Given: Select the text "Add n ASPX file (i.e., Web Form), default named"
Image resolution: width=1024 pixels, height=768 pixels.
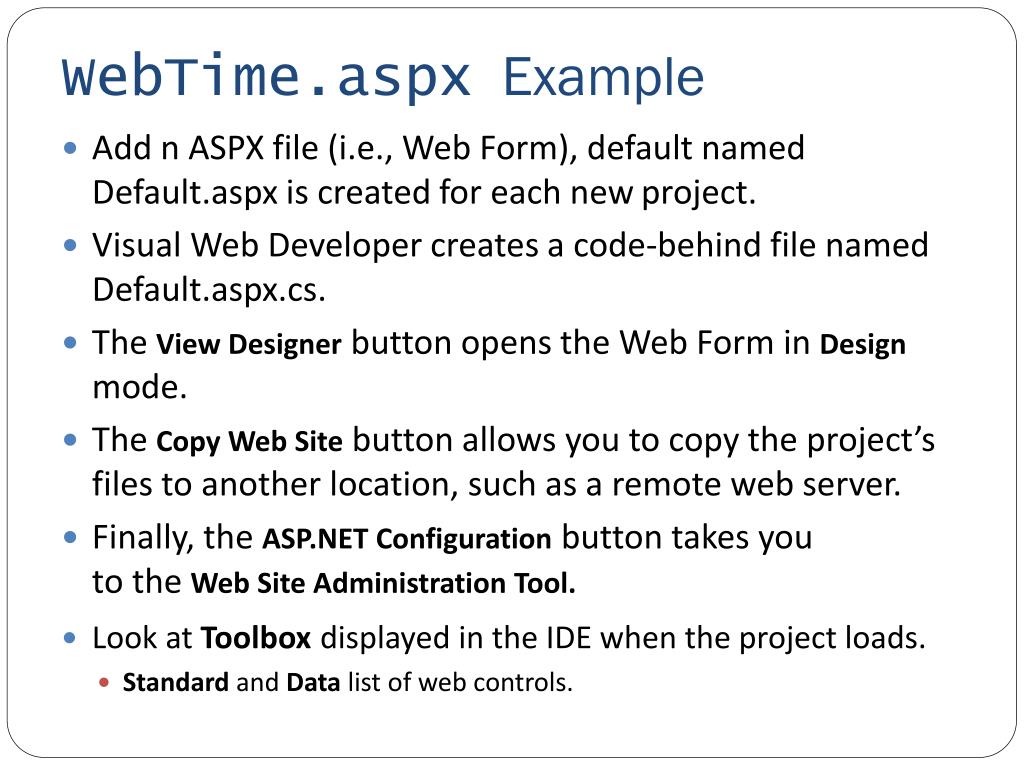Looking at the screenshot, I should pos(448,148).
